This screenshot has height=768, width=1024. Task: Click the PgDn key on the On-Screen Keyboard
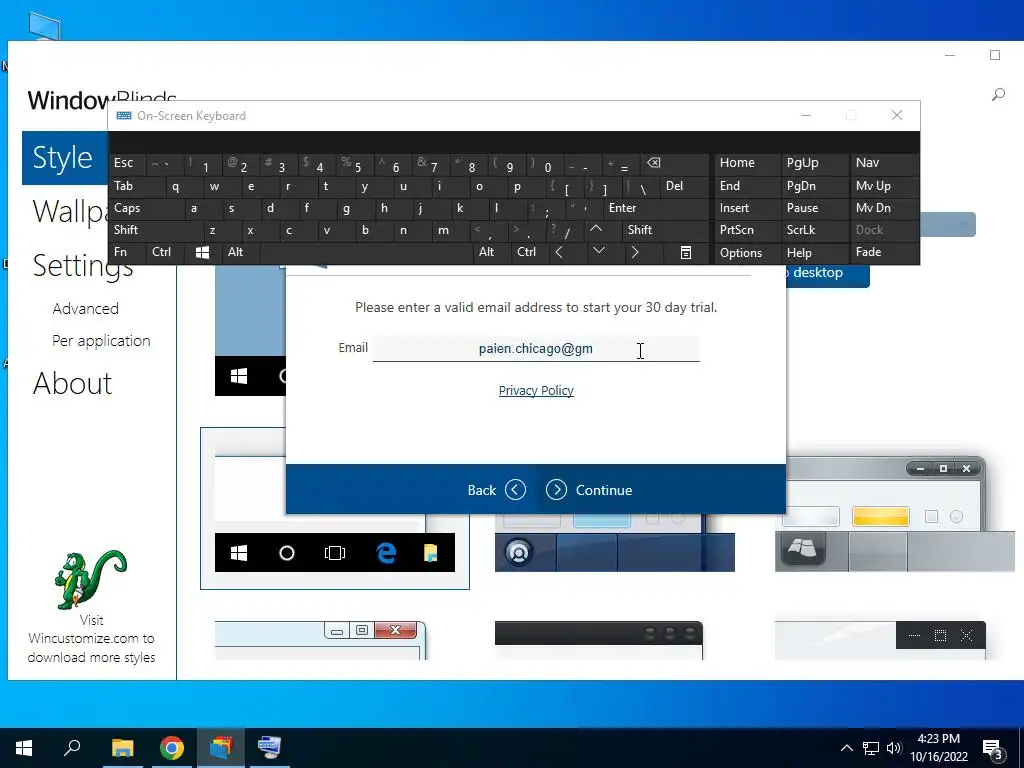[814, 186]
